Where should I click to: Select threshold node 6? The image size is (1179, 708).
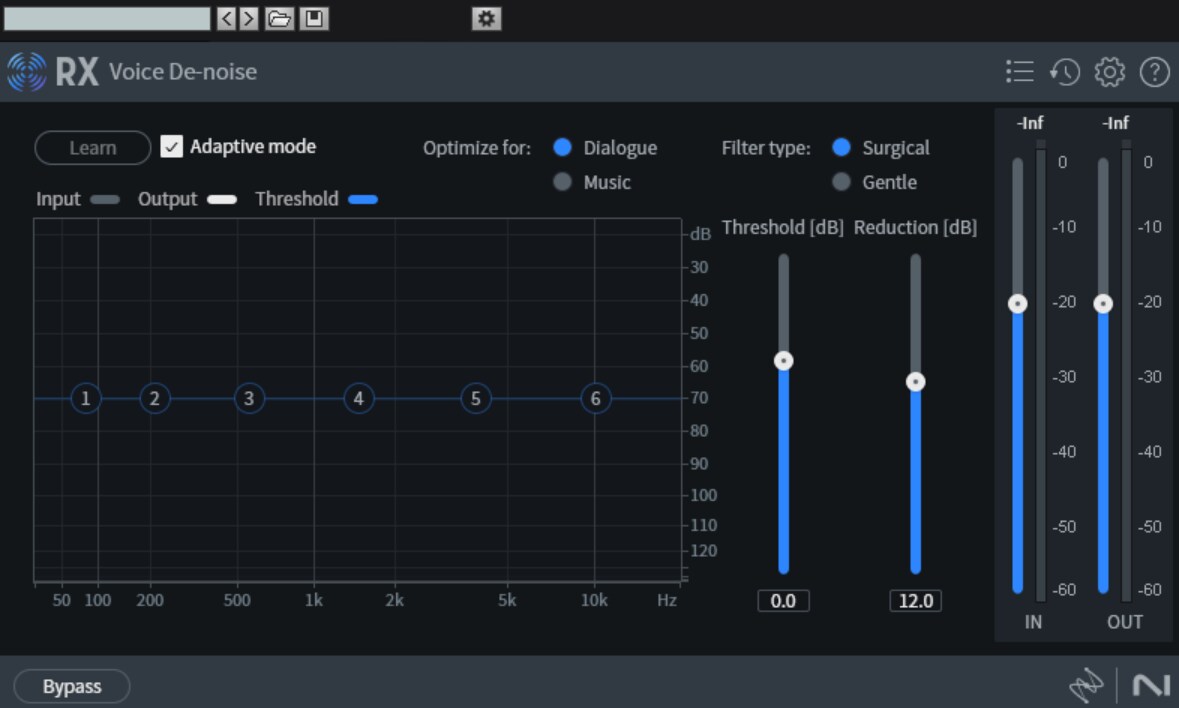tap(596, 398)
